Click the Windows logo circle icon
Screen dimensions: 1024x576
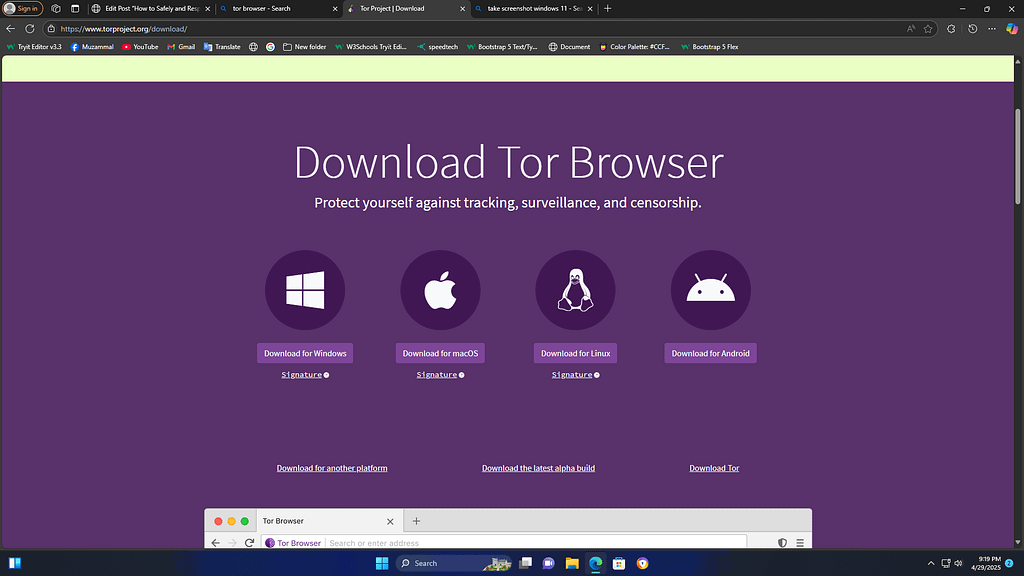click(305, 290)
